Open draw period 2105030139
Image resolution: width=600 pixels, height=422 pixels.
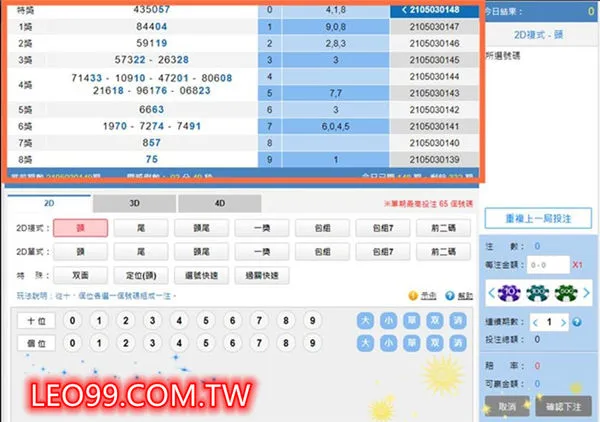point(434,160)
